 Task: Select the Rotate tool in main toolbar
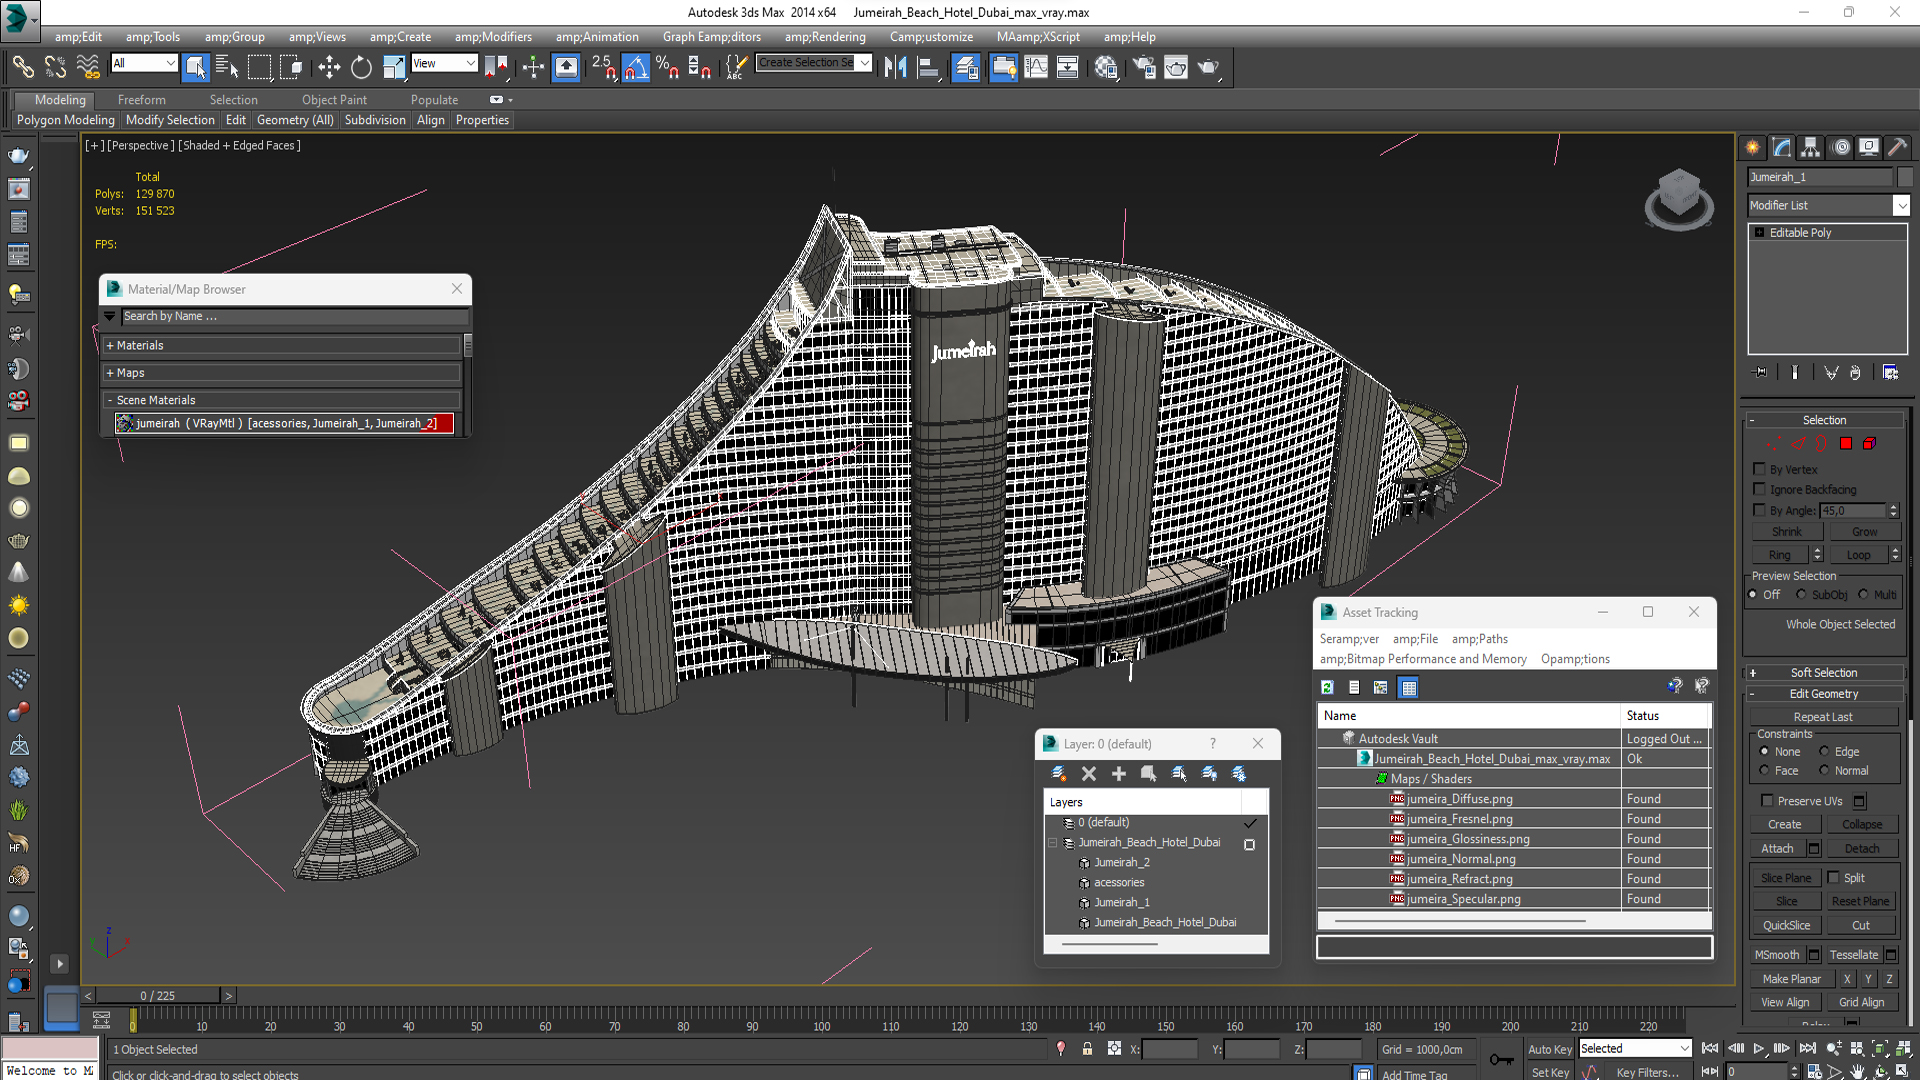(x=361, y=67)
